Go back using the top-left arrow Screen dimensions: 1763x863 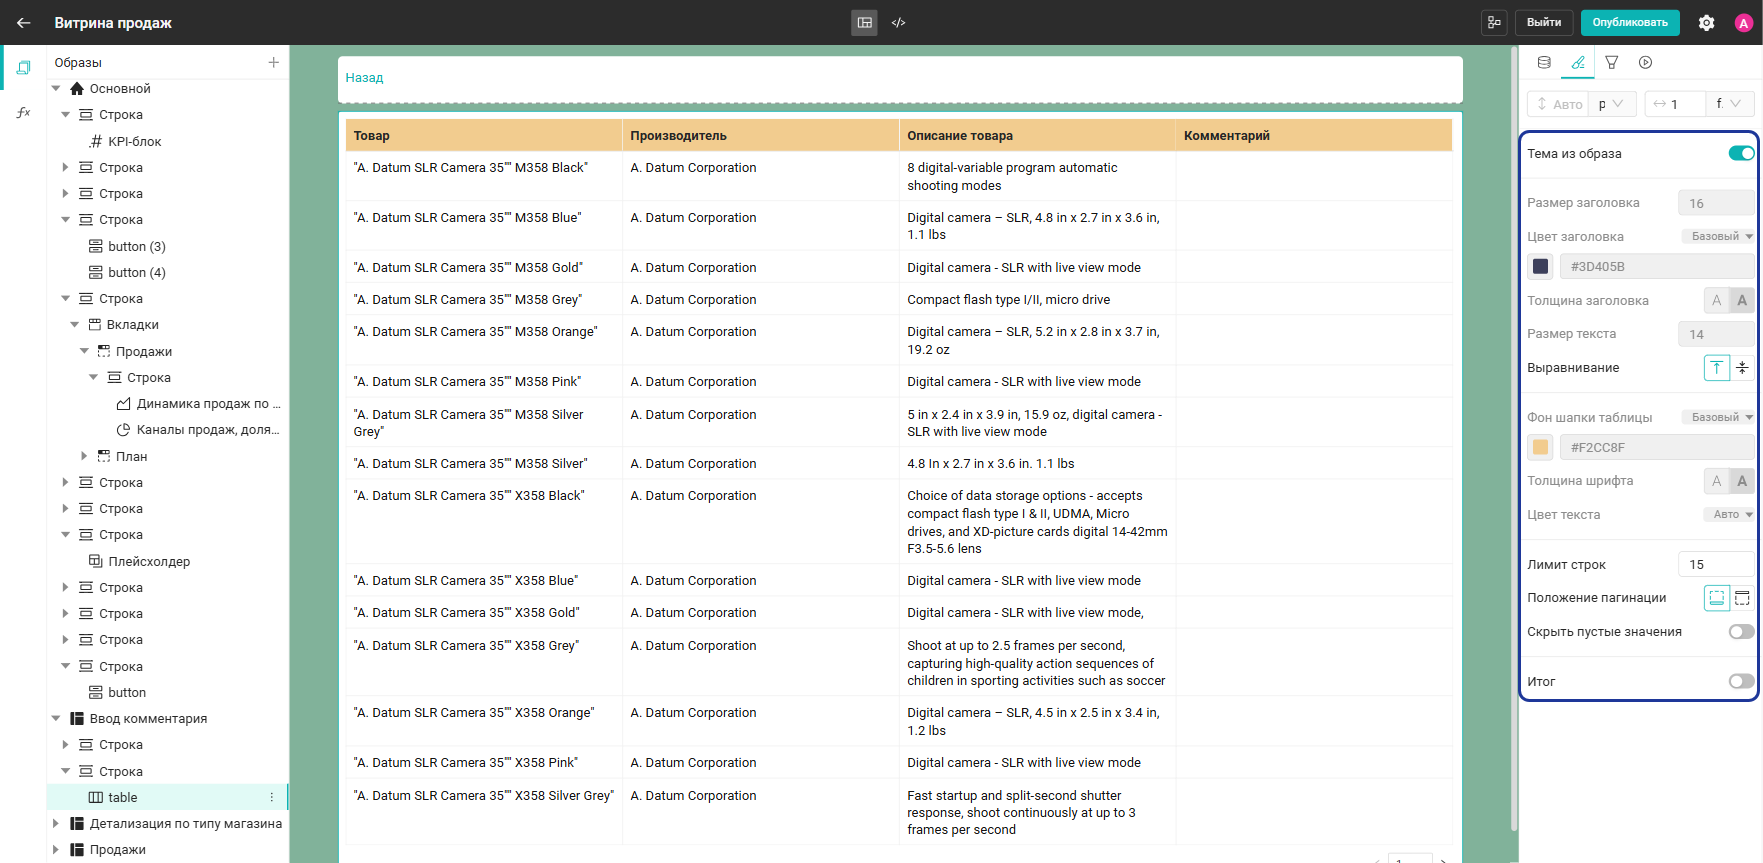(24, 22)
